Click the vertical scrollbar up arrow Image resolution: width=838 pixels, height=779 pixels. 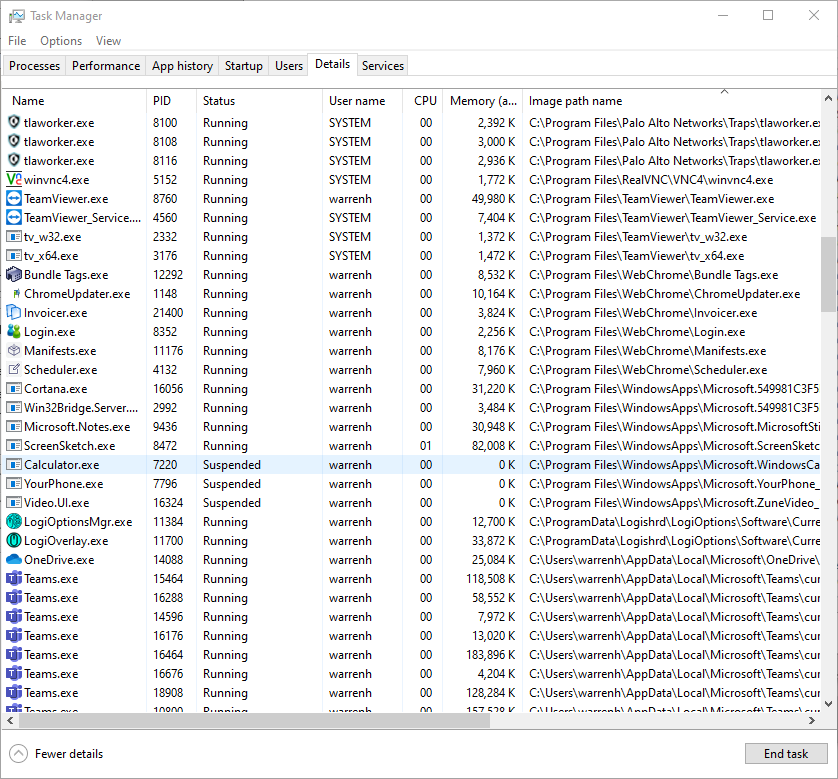pyautogui.click(x=828, y=98)
